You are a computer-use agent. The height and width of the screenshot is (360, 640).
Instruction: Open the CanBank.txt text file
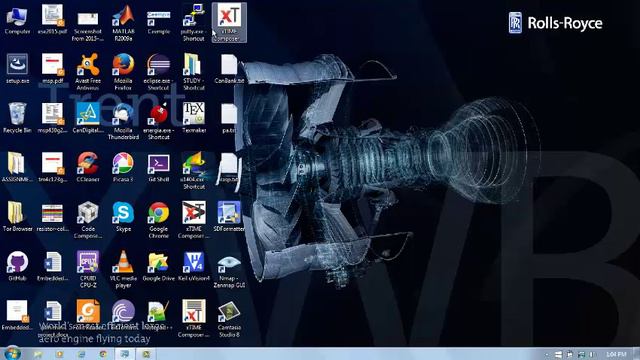(229, 69)
